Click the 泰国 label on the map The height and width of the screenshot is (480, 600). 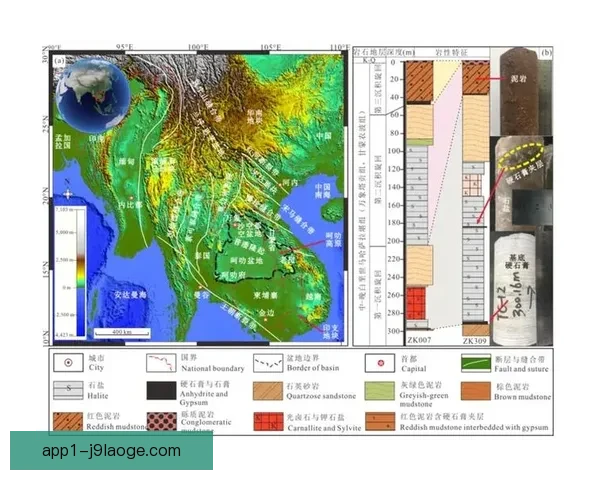[x=202, y=255]
